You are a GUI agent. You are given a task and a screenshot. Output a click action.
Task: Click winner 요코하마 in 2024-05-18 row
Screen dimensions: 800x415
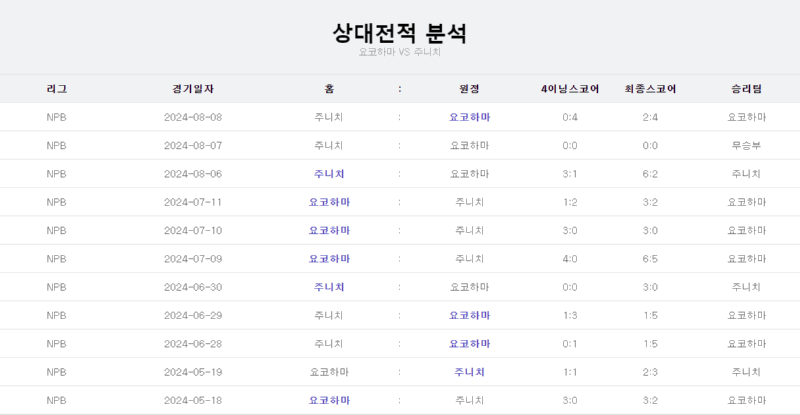coord(746,401)
